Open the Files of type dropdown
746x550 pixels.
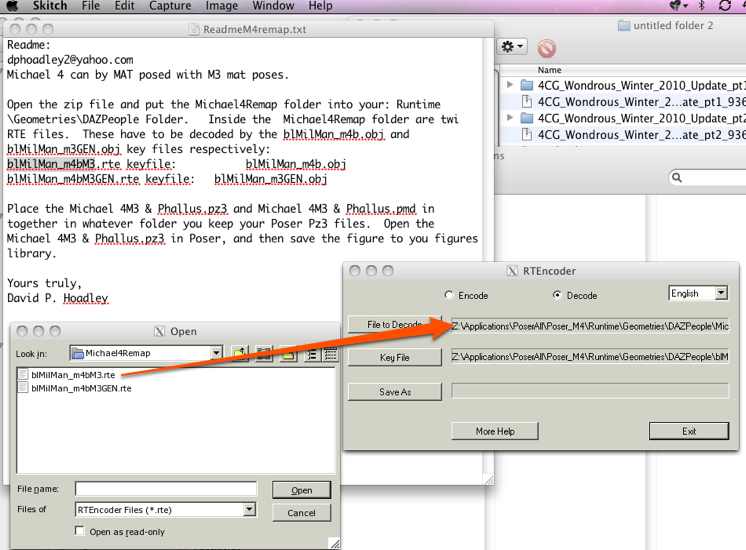[249, 510]
